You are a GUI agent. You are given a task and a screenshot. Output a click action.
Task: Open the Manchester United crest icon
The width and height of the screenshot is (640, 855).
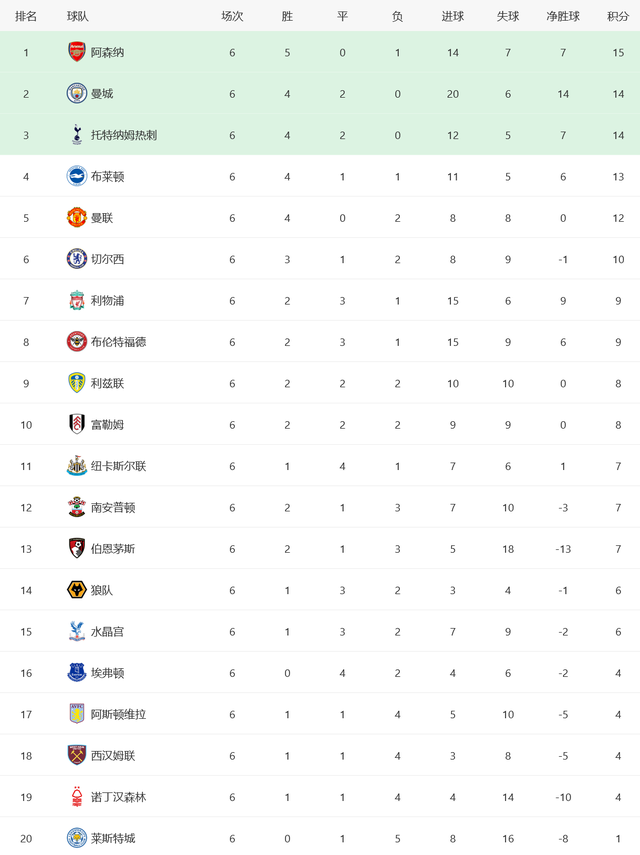coord(77,218)
